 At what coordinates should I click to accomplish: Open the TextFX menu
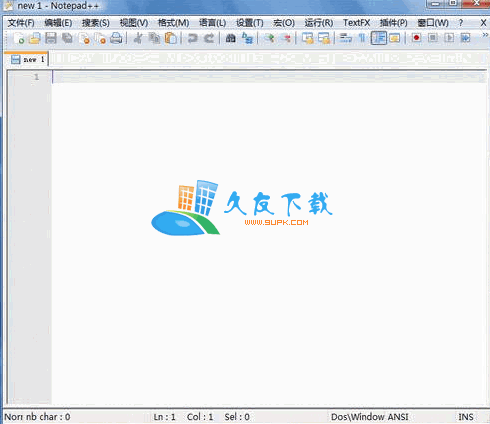(356, 23)
